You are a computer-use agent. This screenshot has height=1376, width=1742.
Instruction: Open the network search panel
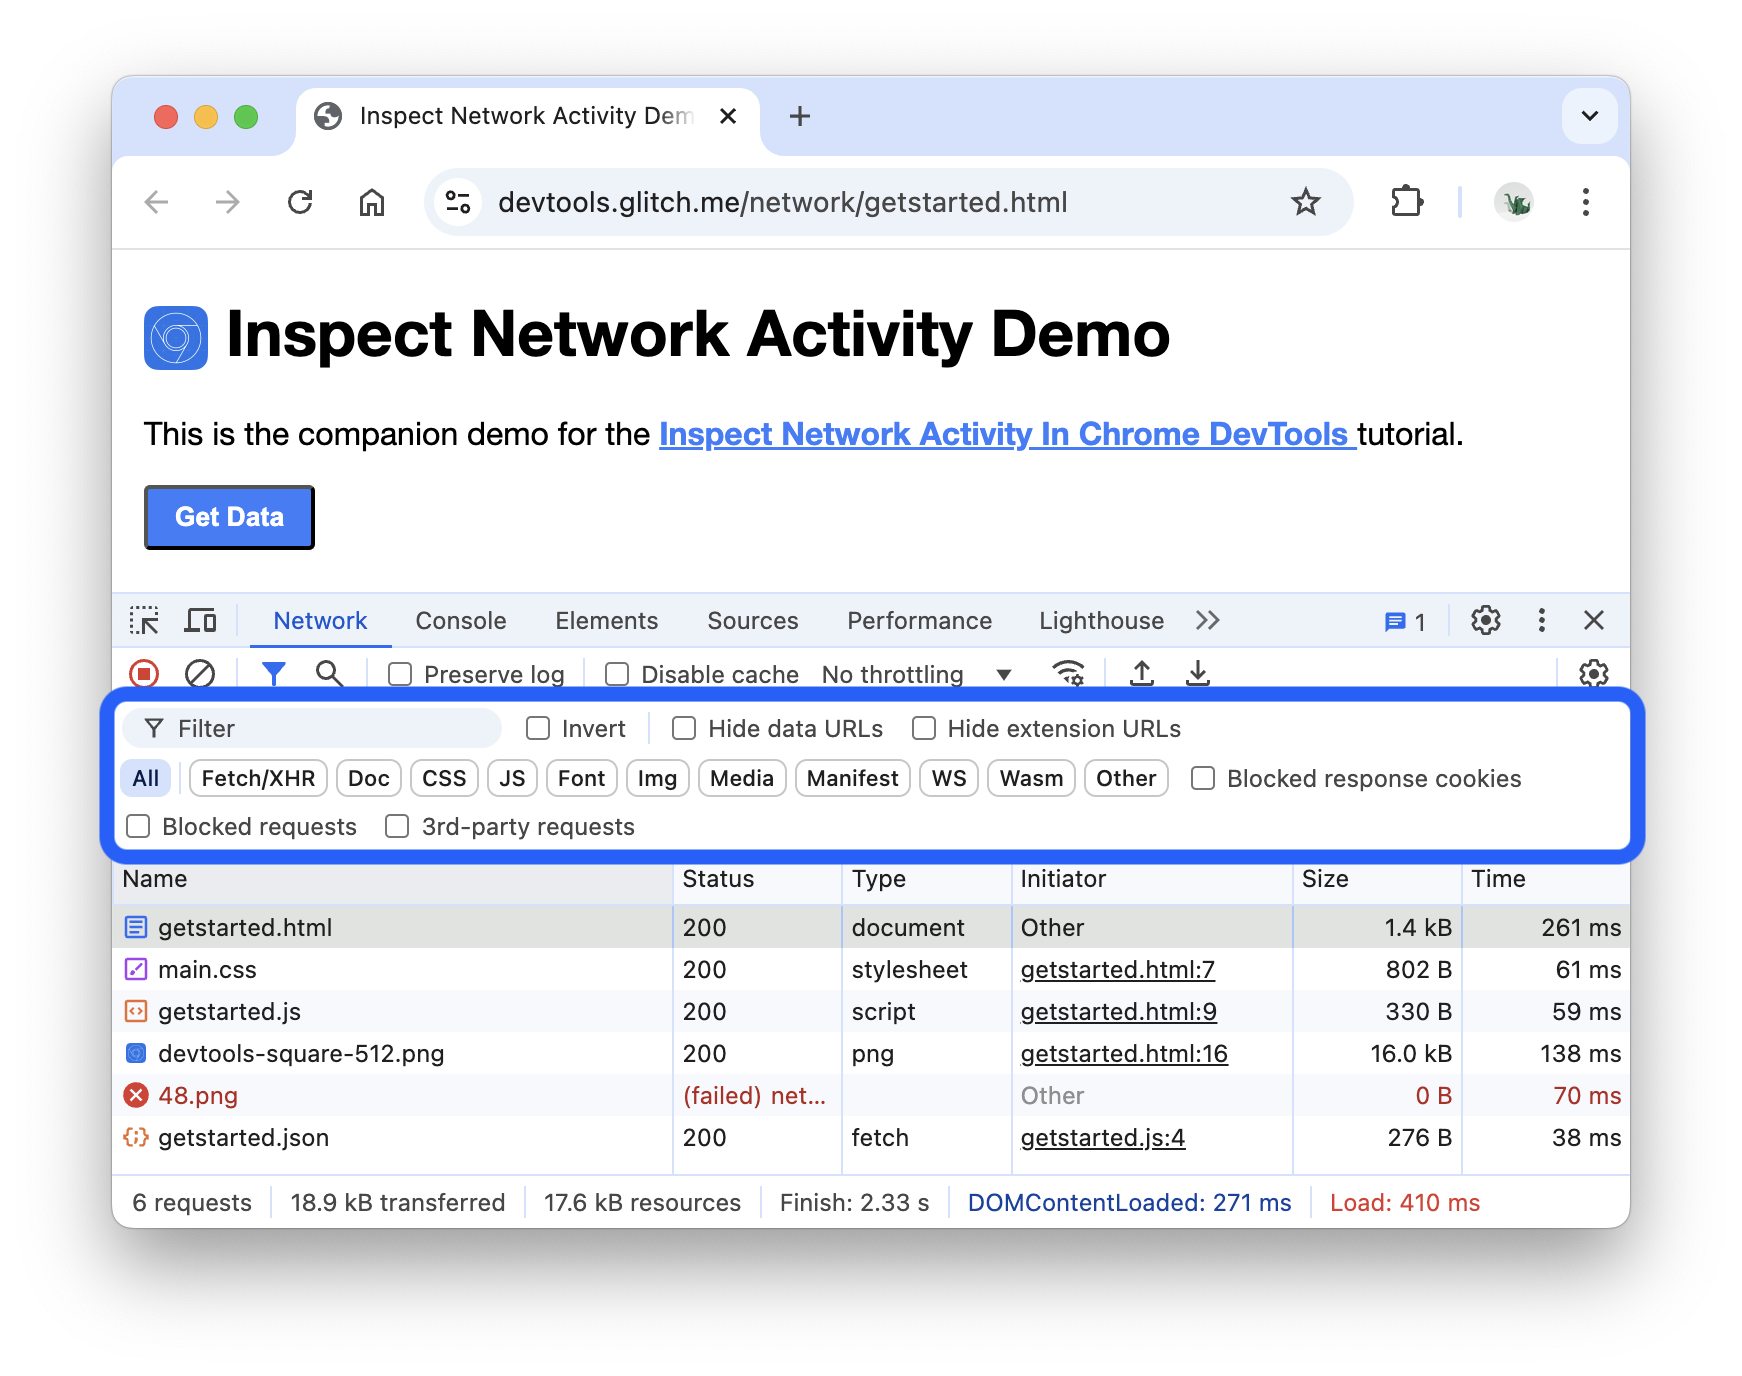329,674
